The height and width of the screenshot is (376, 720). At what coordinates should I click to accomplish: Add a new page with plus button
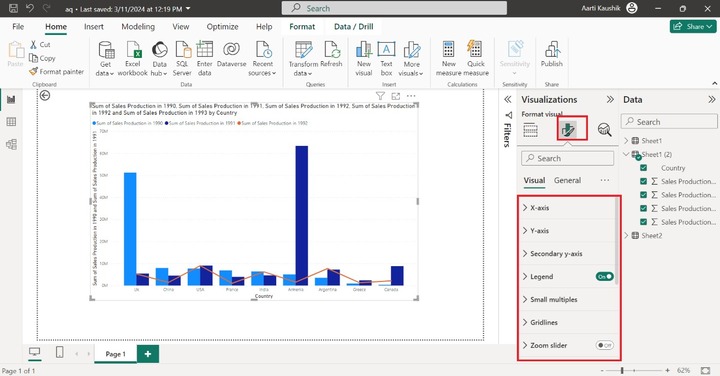tap(148, 354)
